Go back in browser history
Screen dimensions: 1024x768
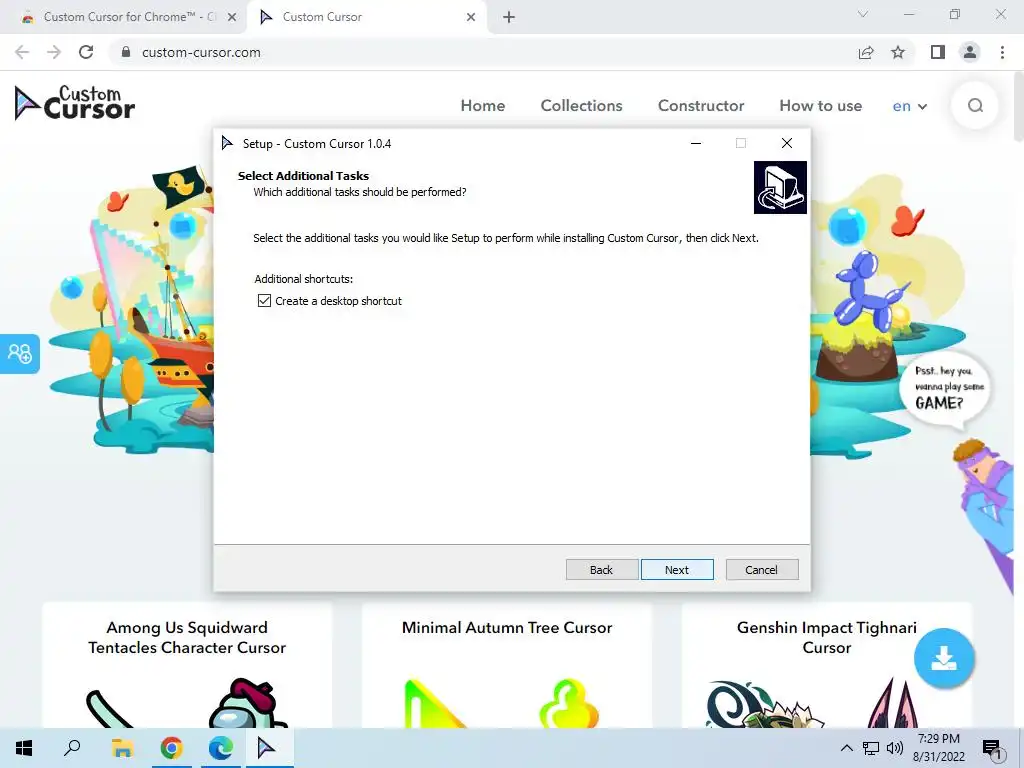tap(22, 52)
